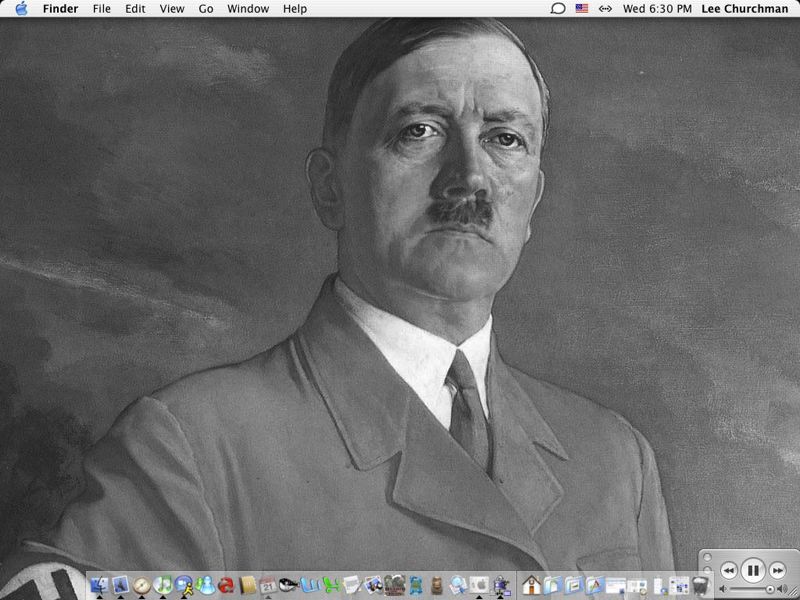Open iChat from the Dock
The height and width of the screenshot is (600, 800).
point(184,585)
